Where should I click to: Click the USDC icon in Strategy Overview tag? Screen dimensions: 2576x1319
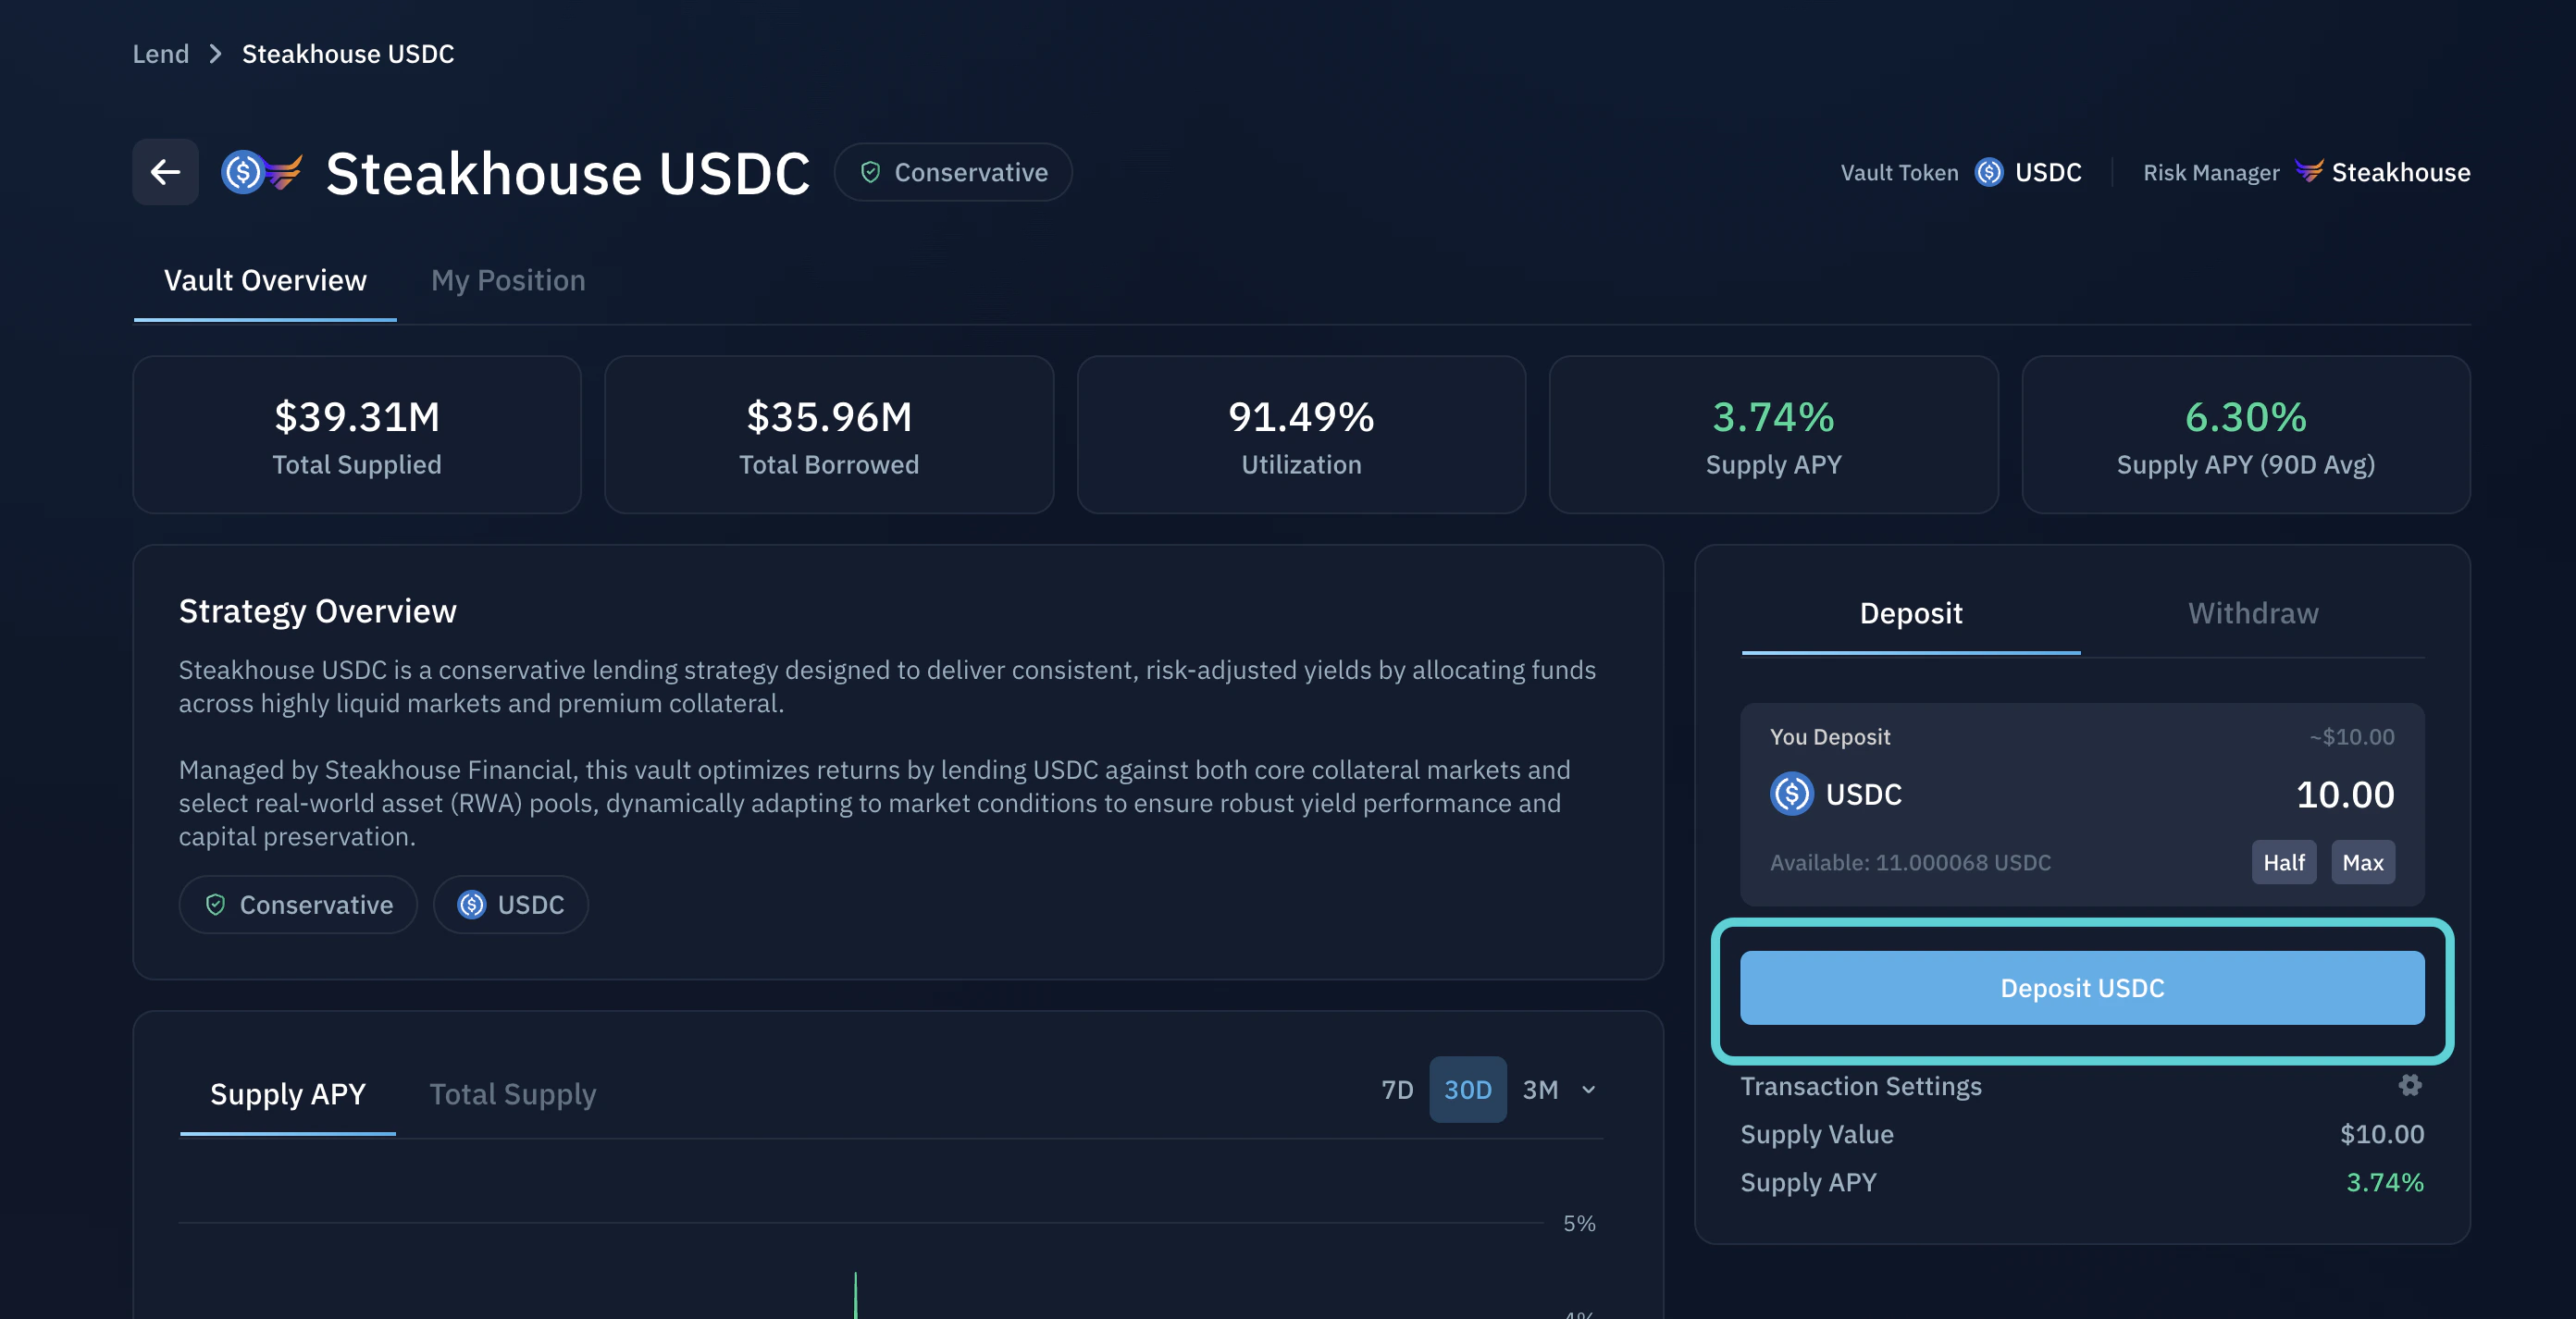(x=471, y=905)
